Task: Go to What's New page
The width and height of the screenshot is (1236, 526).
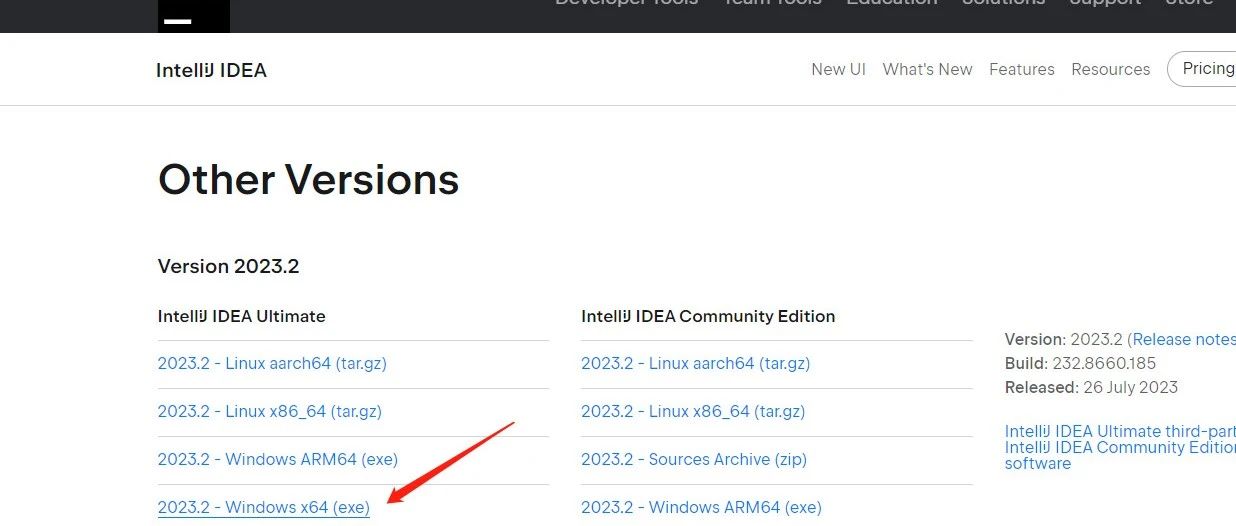Action: coord(927,69)
